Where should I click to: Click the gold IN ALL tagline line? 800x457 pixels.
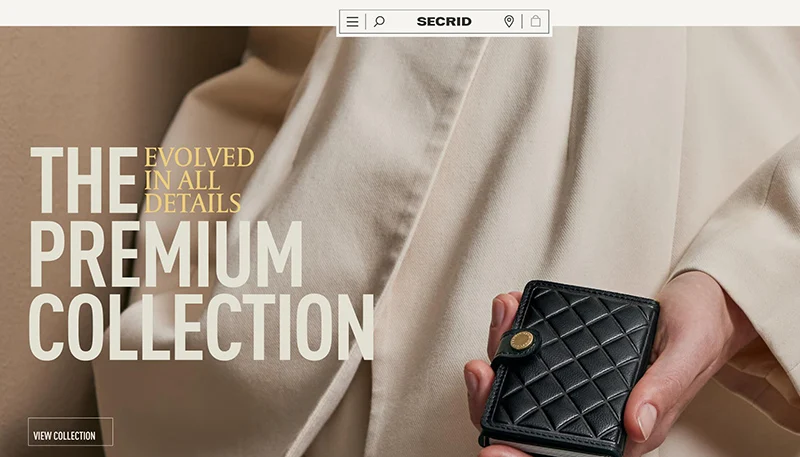[182, 180]
